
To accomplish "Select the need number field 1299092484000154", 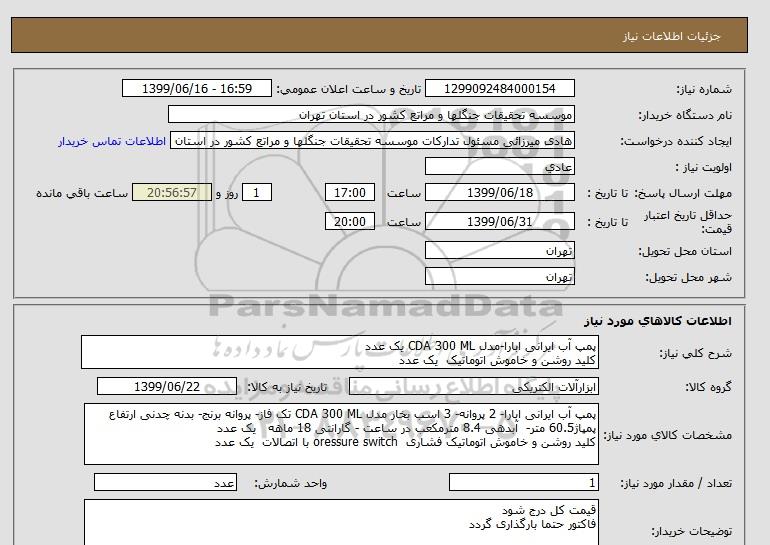I will coord(499,89).
